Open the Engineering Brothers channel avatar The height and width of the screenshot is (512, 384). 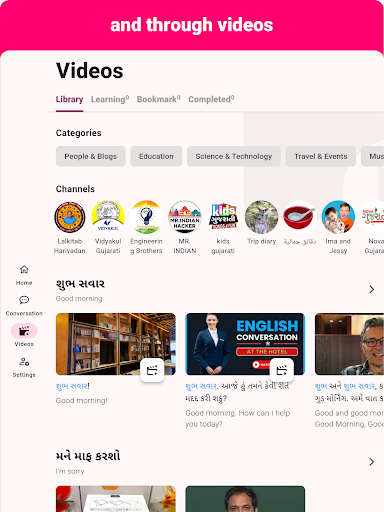click(146, 217)
